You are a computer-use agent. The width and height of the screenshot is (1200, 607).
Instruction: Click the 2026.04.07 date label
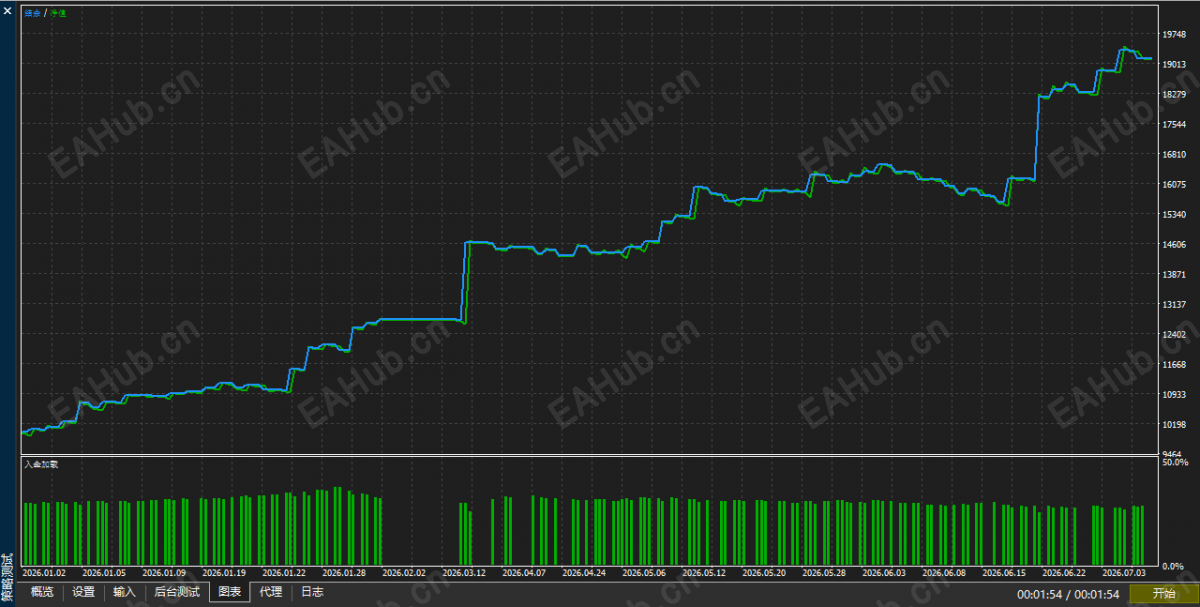click(524, 573)
